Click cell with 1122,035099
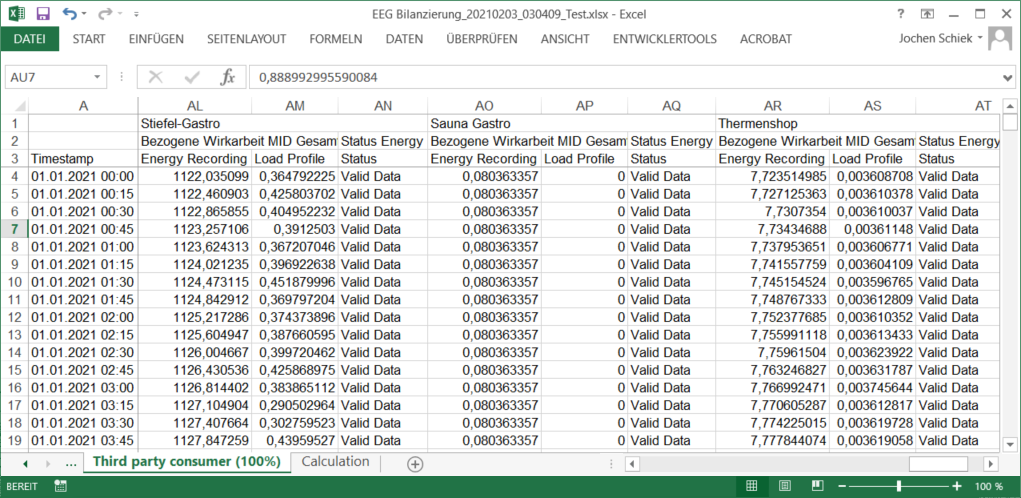Viewport: 1021px width, 498px height. (x=195, y=176)
